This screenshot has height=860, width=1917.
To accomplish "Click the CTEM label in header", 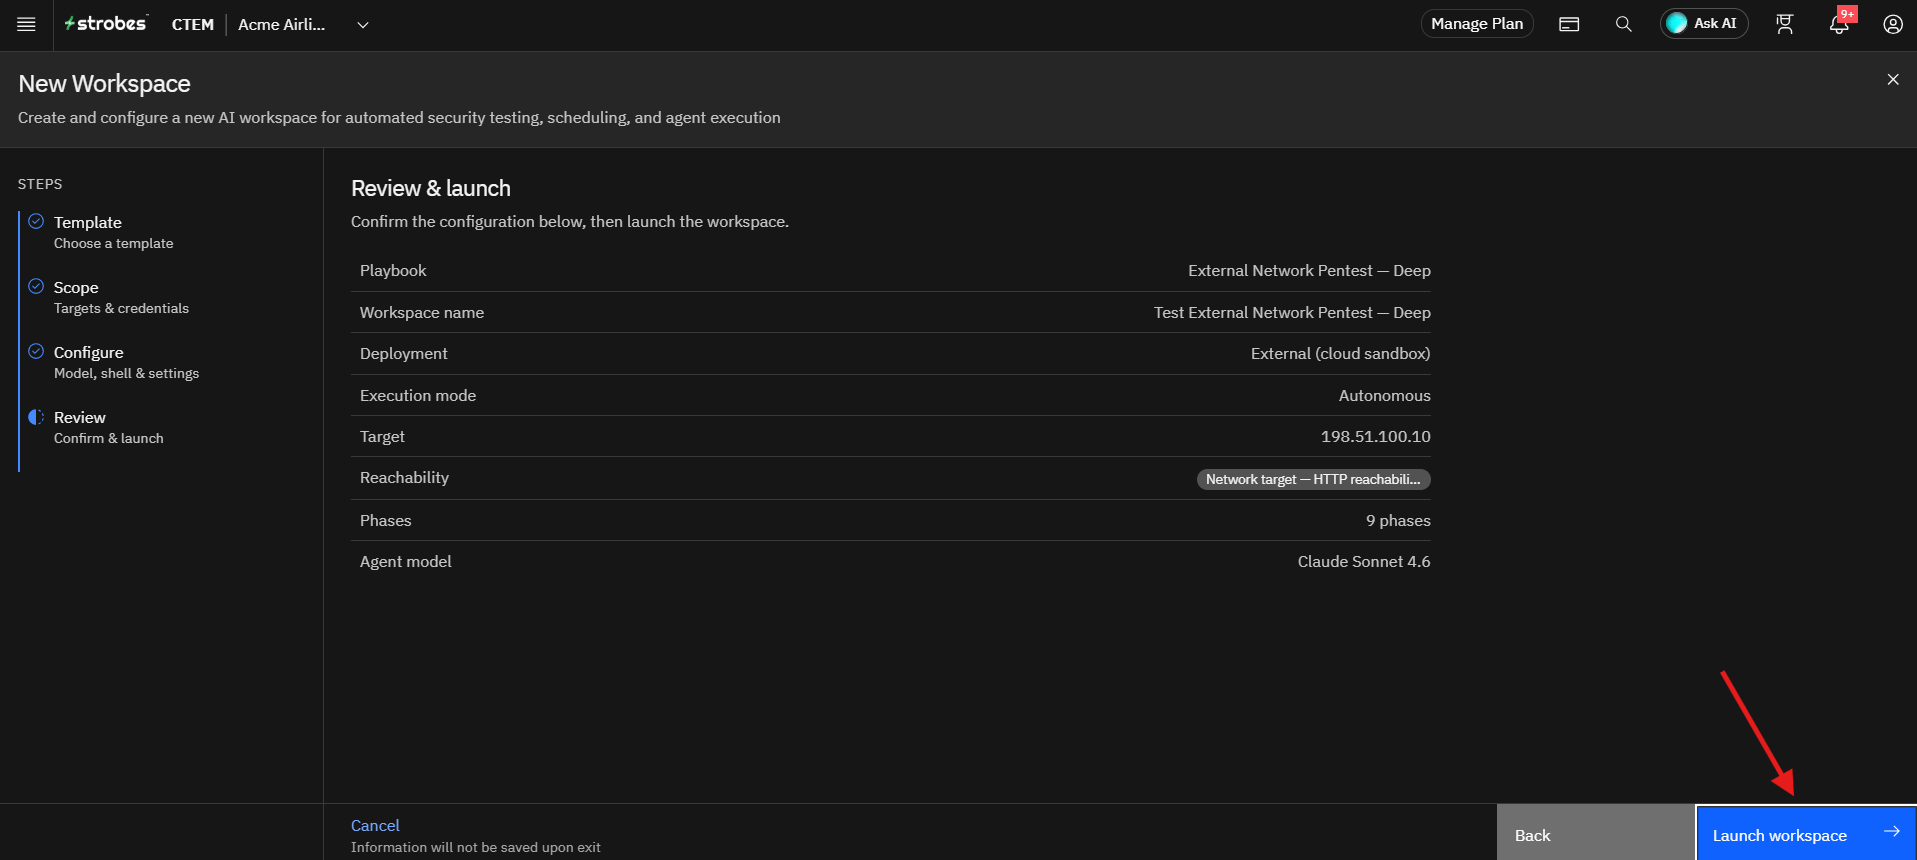I will 193,24.
